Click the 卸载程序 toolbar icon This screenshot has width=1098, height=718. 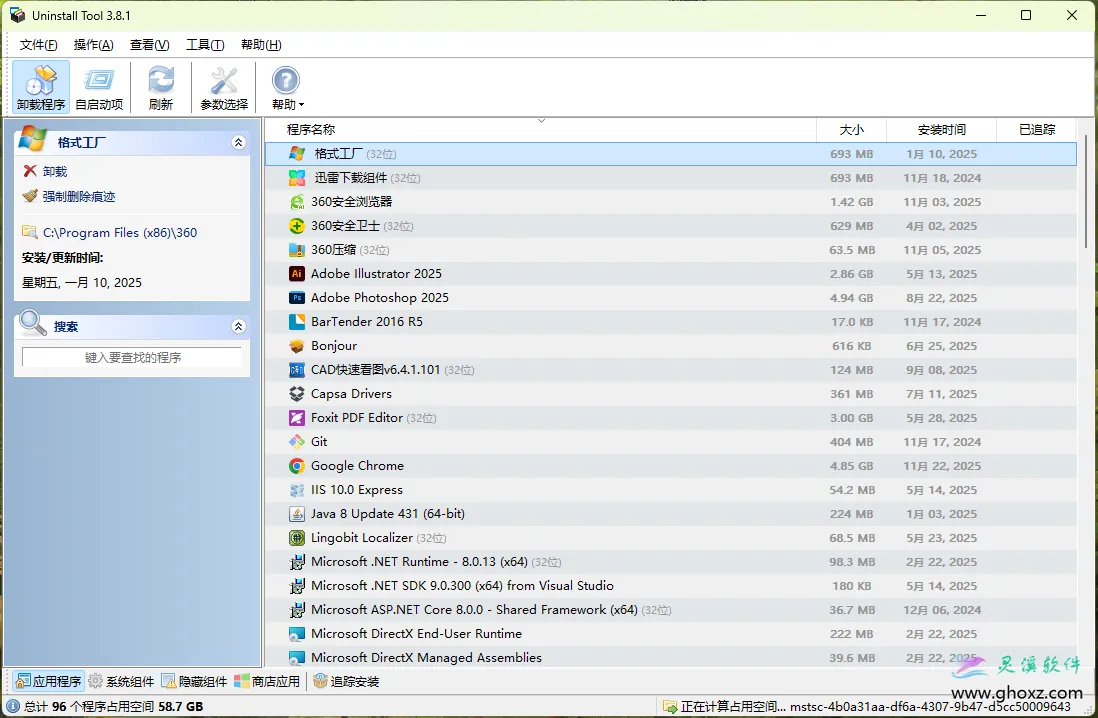pos(39,86)
